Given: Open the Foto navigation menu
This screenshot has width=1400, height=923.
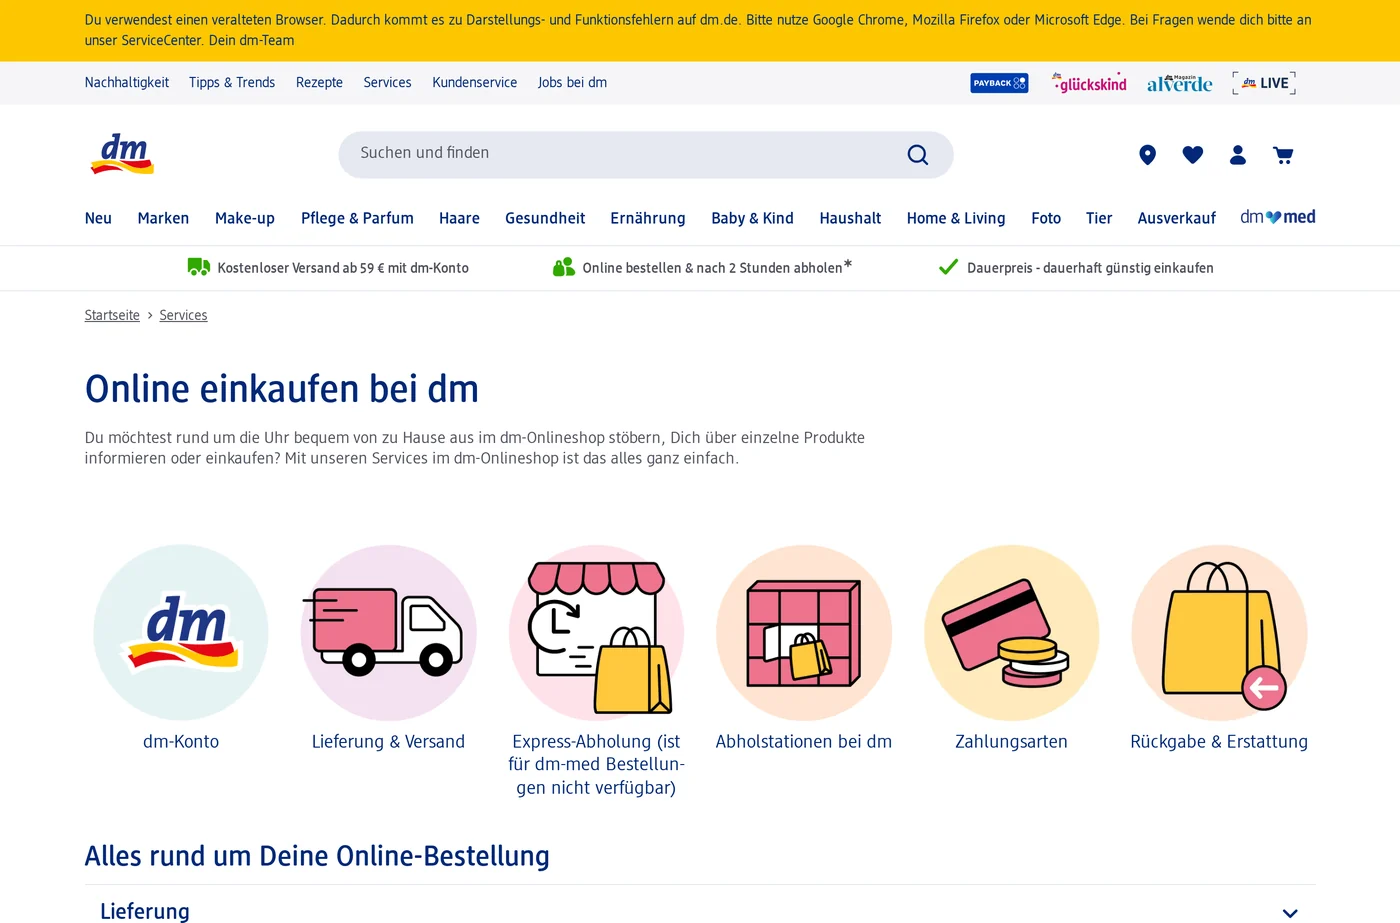Looking at the screenshot, I should pyautogui.click(x=1046, y=218).
